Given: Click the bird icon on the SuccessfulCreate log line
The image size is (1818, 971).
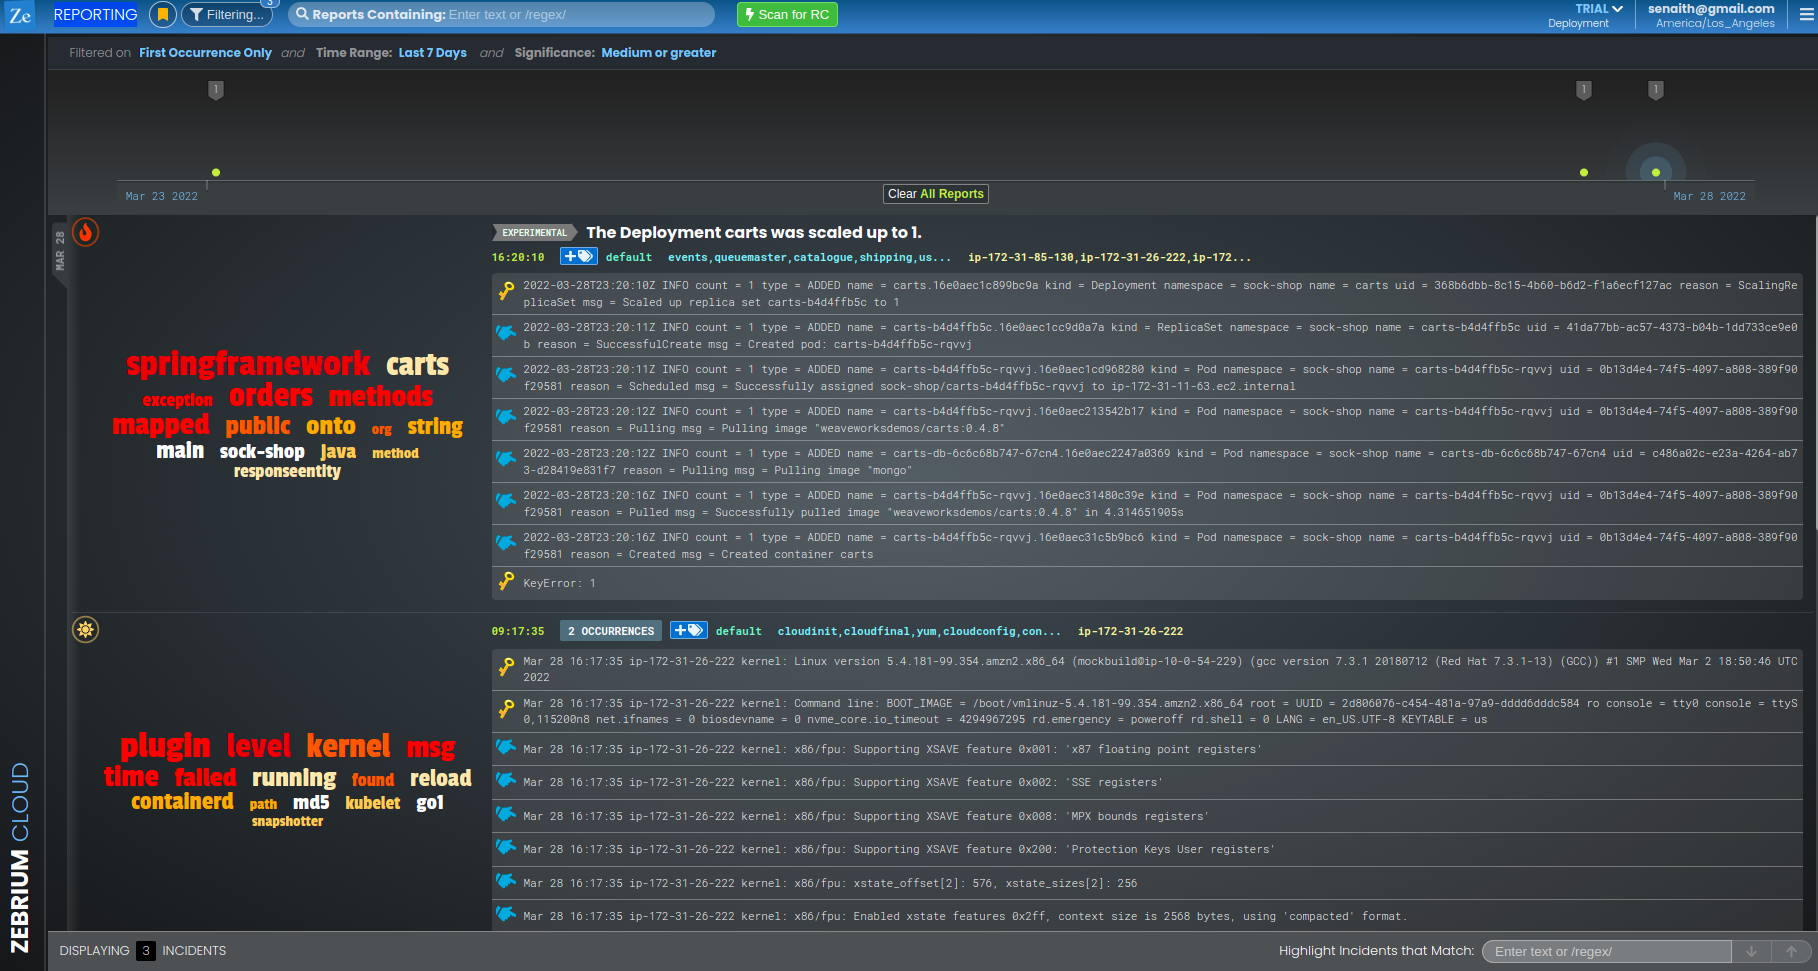Looking at the screenshot, I should pyautogui.click(x=506, y=332).
